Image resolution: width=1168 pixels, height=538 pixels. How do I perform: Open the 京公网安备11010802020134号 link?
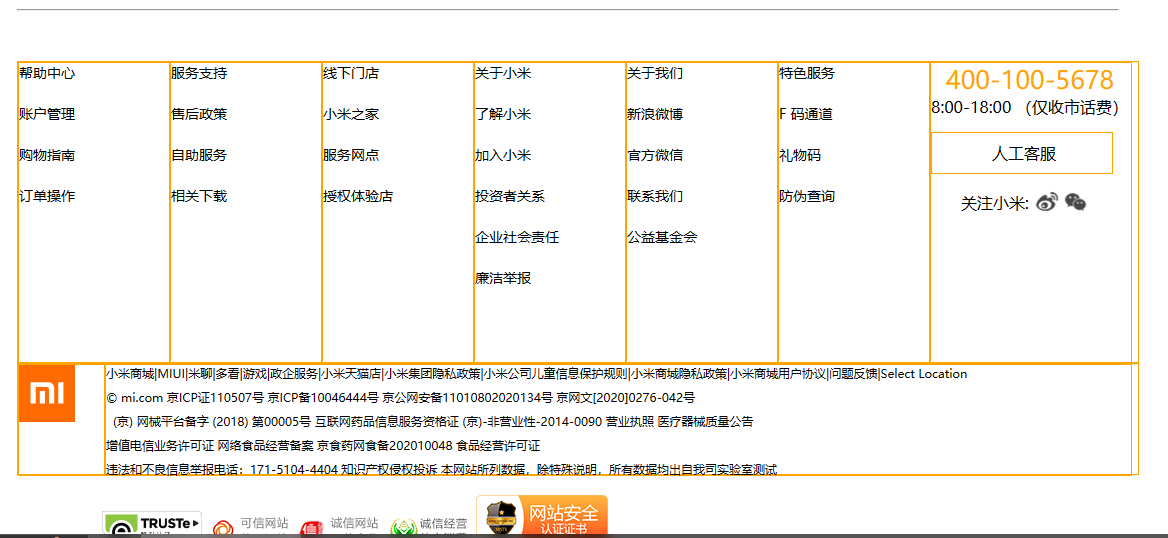pos(468,398)
